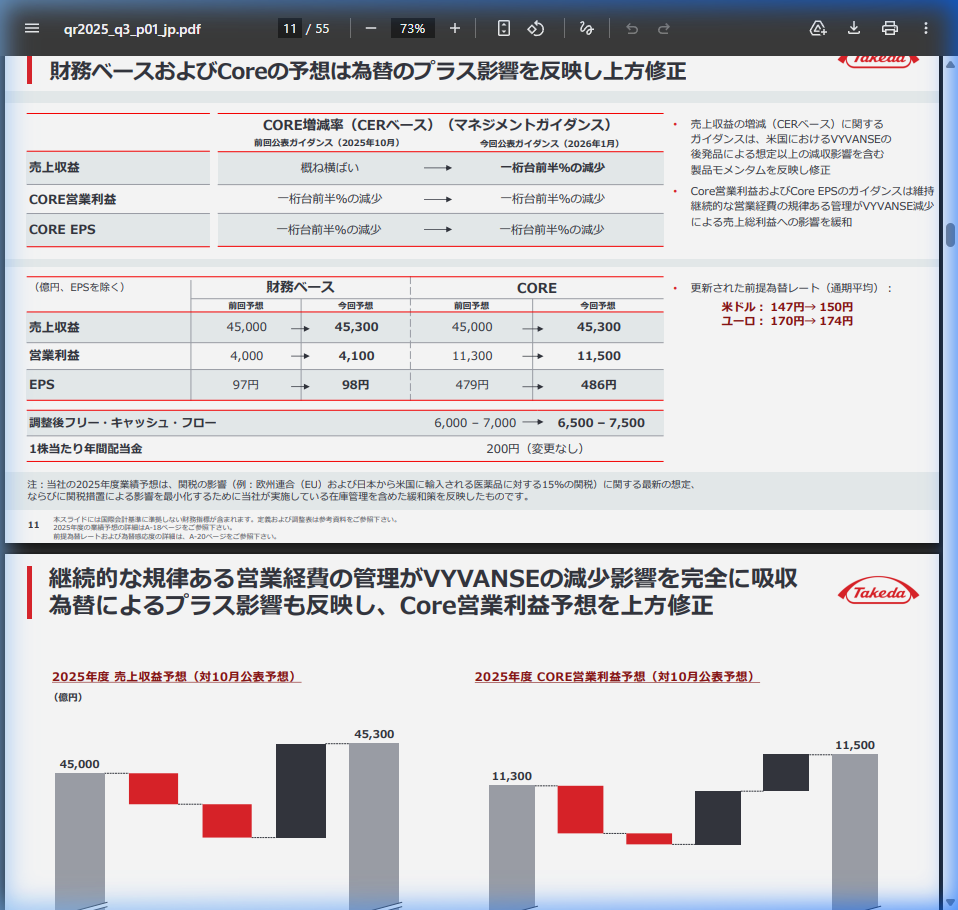The height and width of the screenshot is (910, 958).
Task: Click the '11,300' label above CORE chart bar
Action: [x=511, y=776]
